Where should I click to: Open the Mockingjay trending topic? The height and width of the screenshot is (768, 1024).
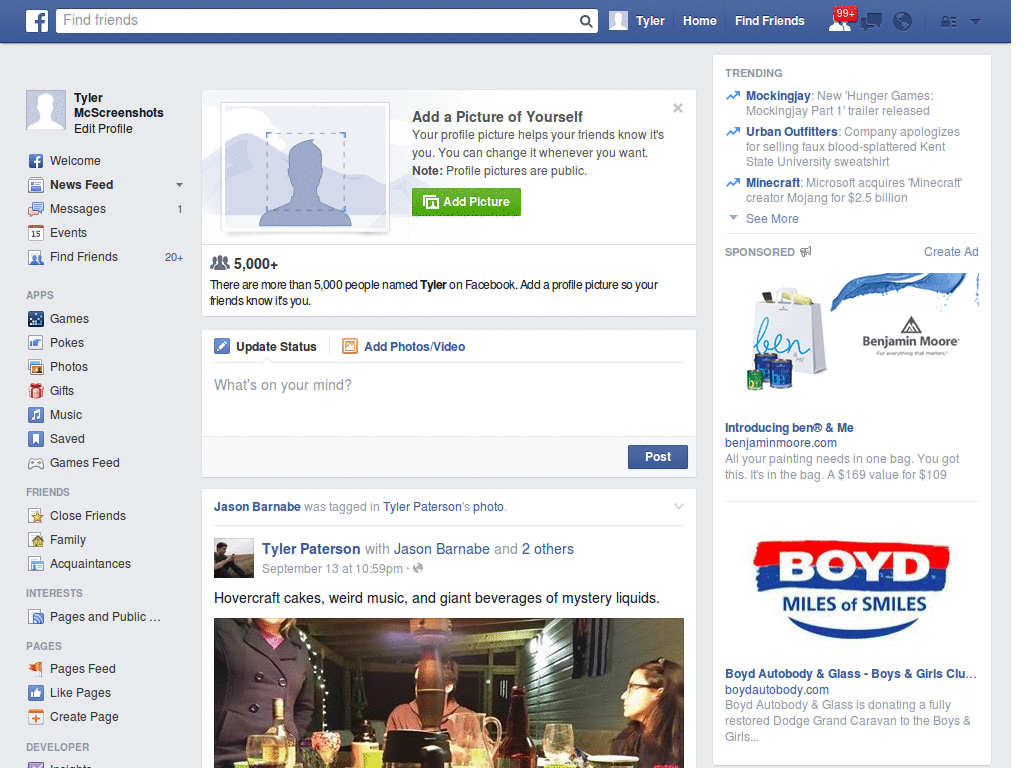778,96
